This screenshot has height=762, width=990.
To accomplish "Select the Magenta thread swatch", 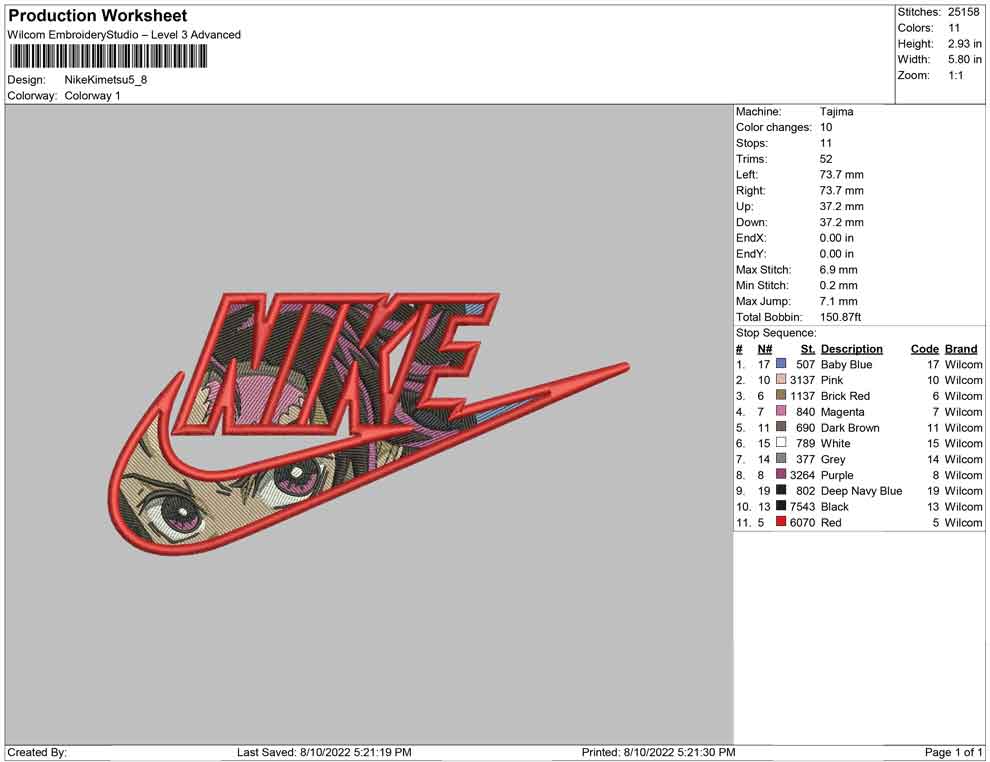I will (x=781, y=411).
